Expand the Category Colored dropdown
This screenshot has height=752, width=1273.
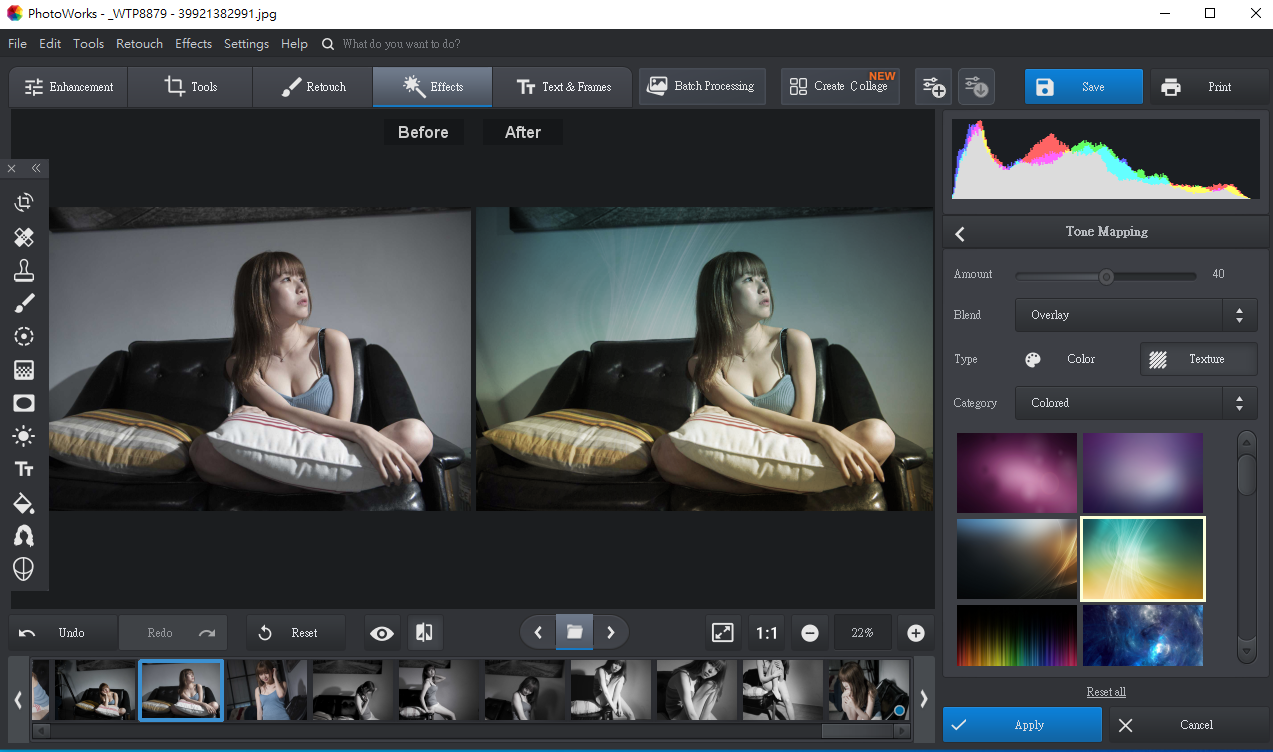[1135, 403]
